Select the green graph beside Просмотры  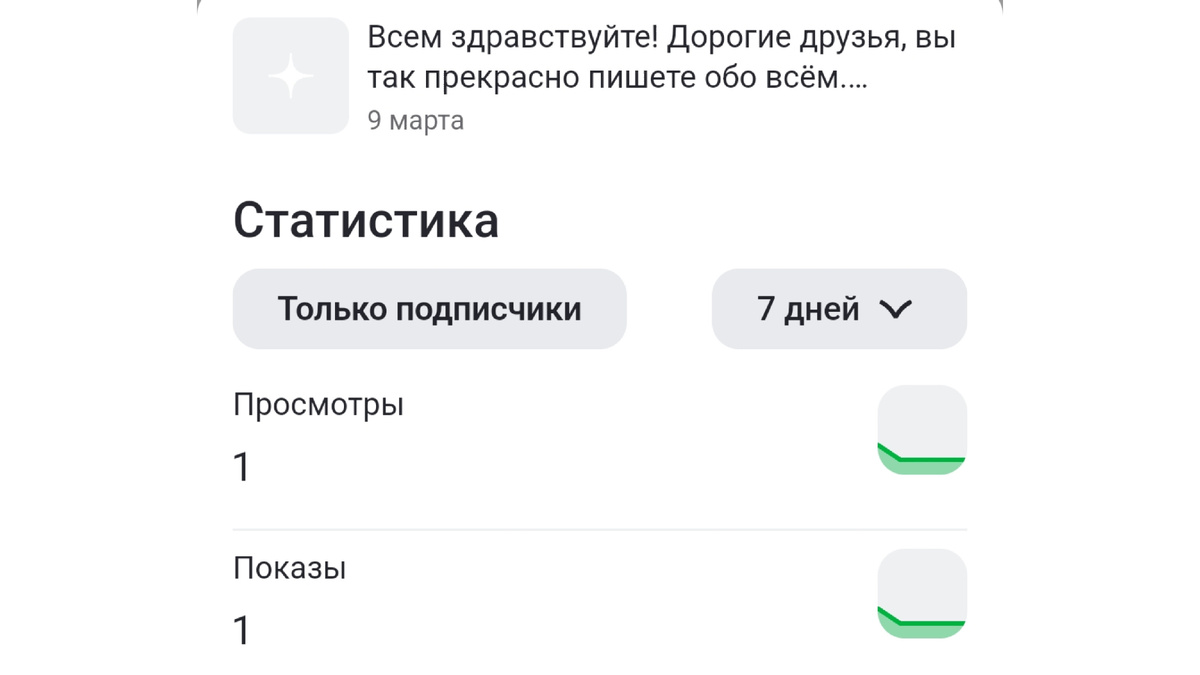point(922,428)
